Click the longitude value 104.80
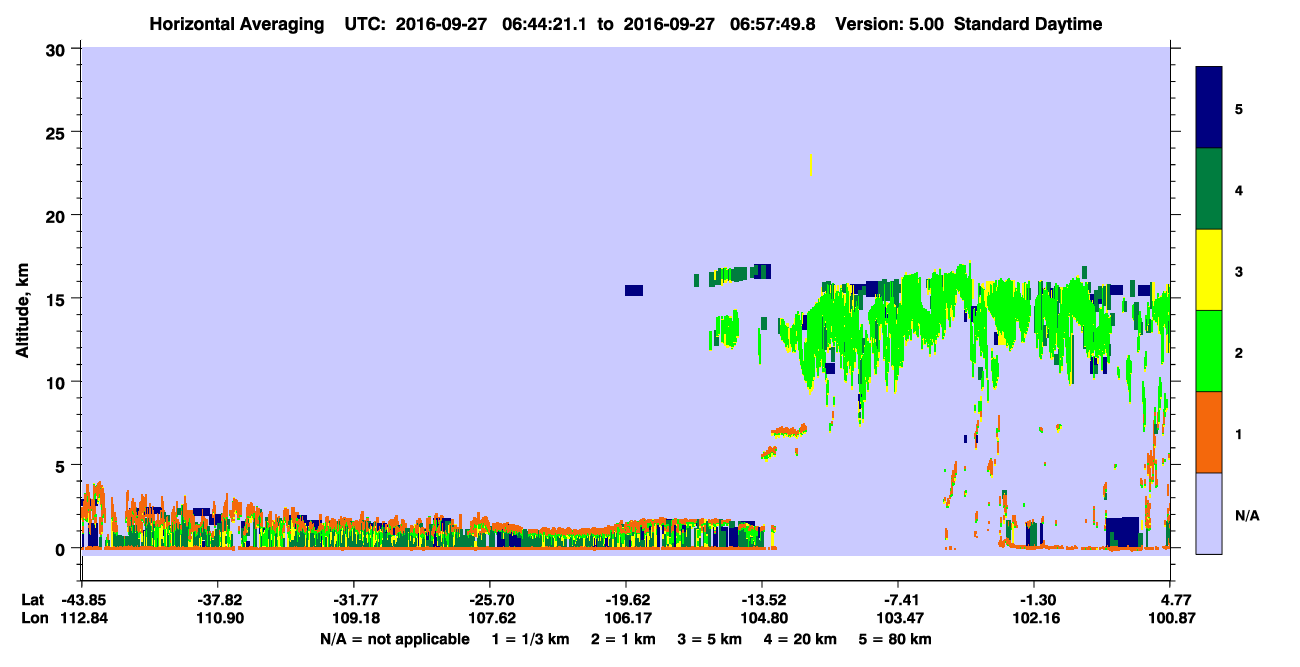Screen dimensions: 1300x667 point(762,618)
